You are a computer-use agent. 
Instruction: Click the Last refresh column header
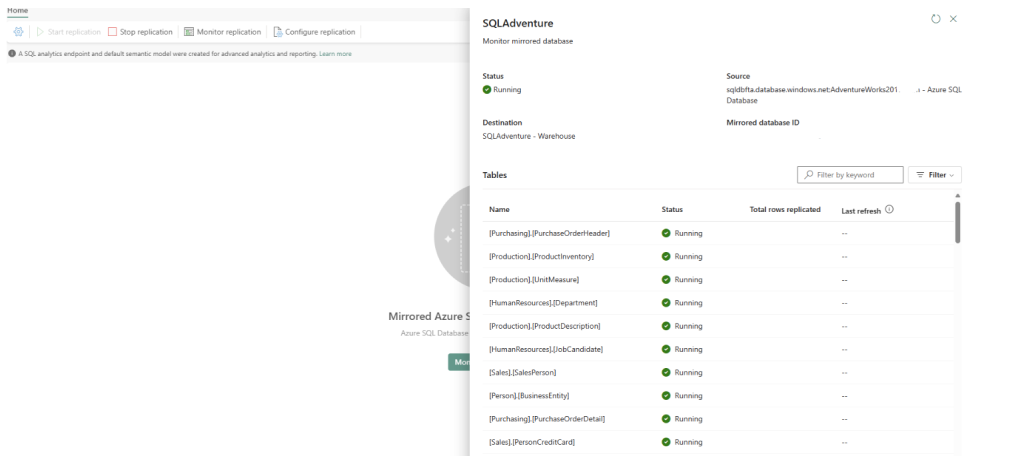click(861, 210)
